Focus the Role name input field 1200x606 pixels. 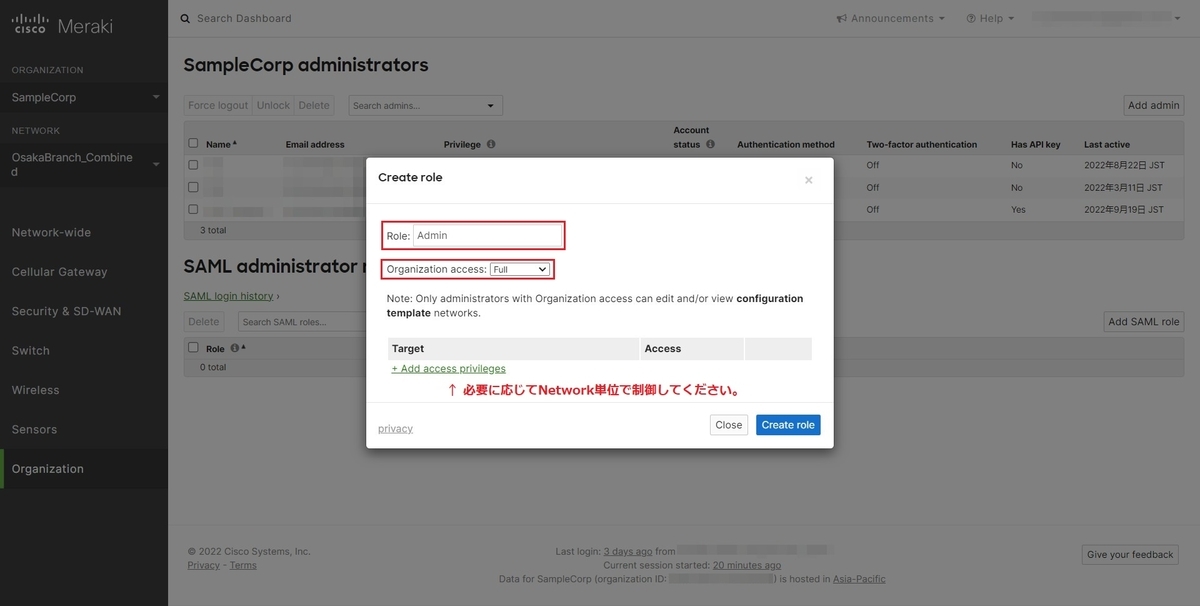coord(487,235)
